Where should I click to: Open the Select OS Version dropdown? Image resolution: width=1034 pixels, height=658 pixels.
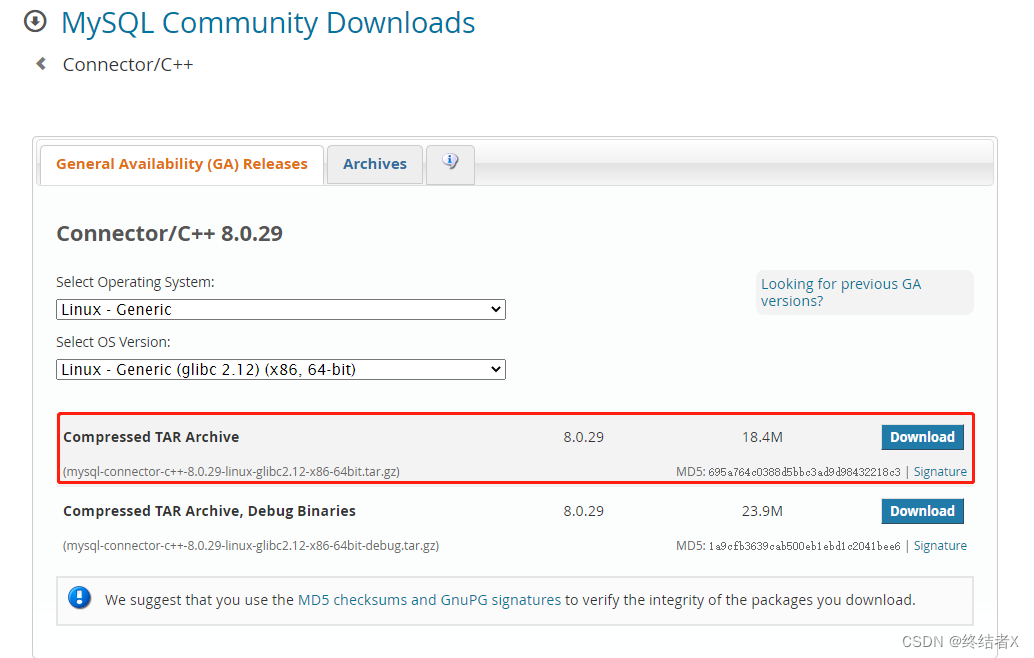tap(280, 369)
